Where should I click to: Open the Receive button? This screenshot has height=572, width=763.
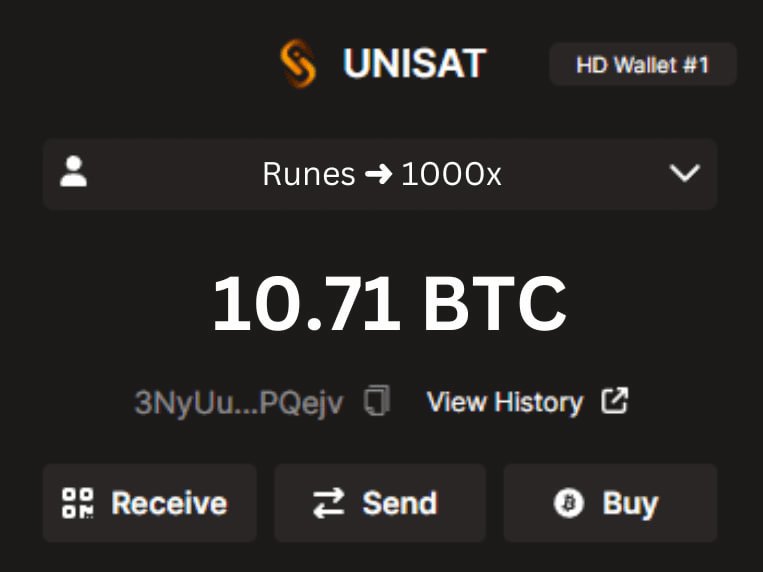150,503
